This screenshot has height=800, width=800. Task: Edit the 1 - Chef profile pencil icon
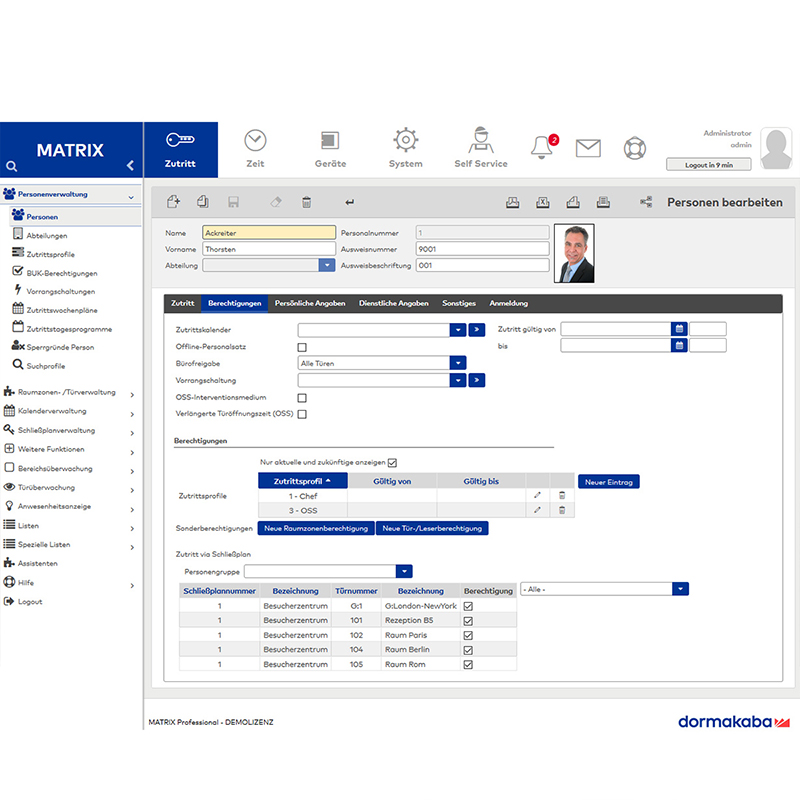point(537,495)
